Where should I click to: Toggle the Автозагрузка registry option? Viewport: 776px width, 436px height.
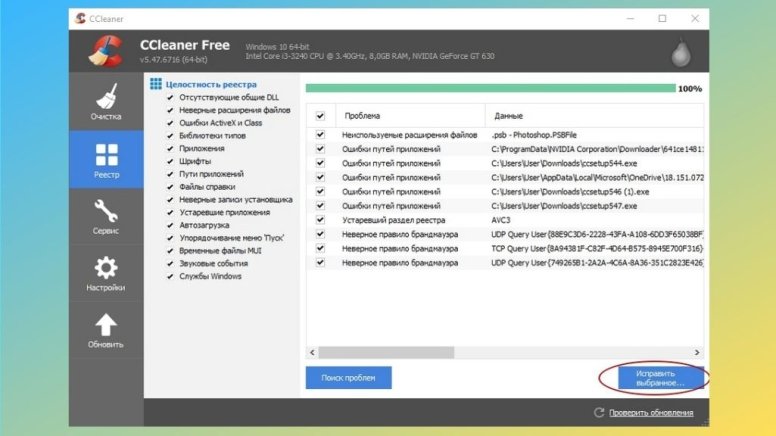pos(170,225)
